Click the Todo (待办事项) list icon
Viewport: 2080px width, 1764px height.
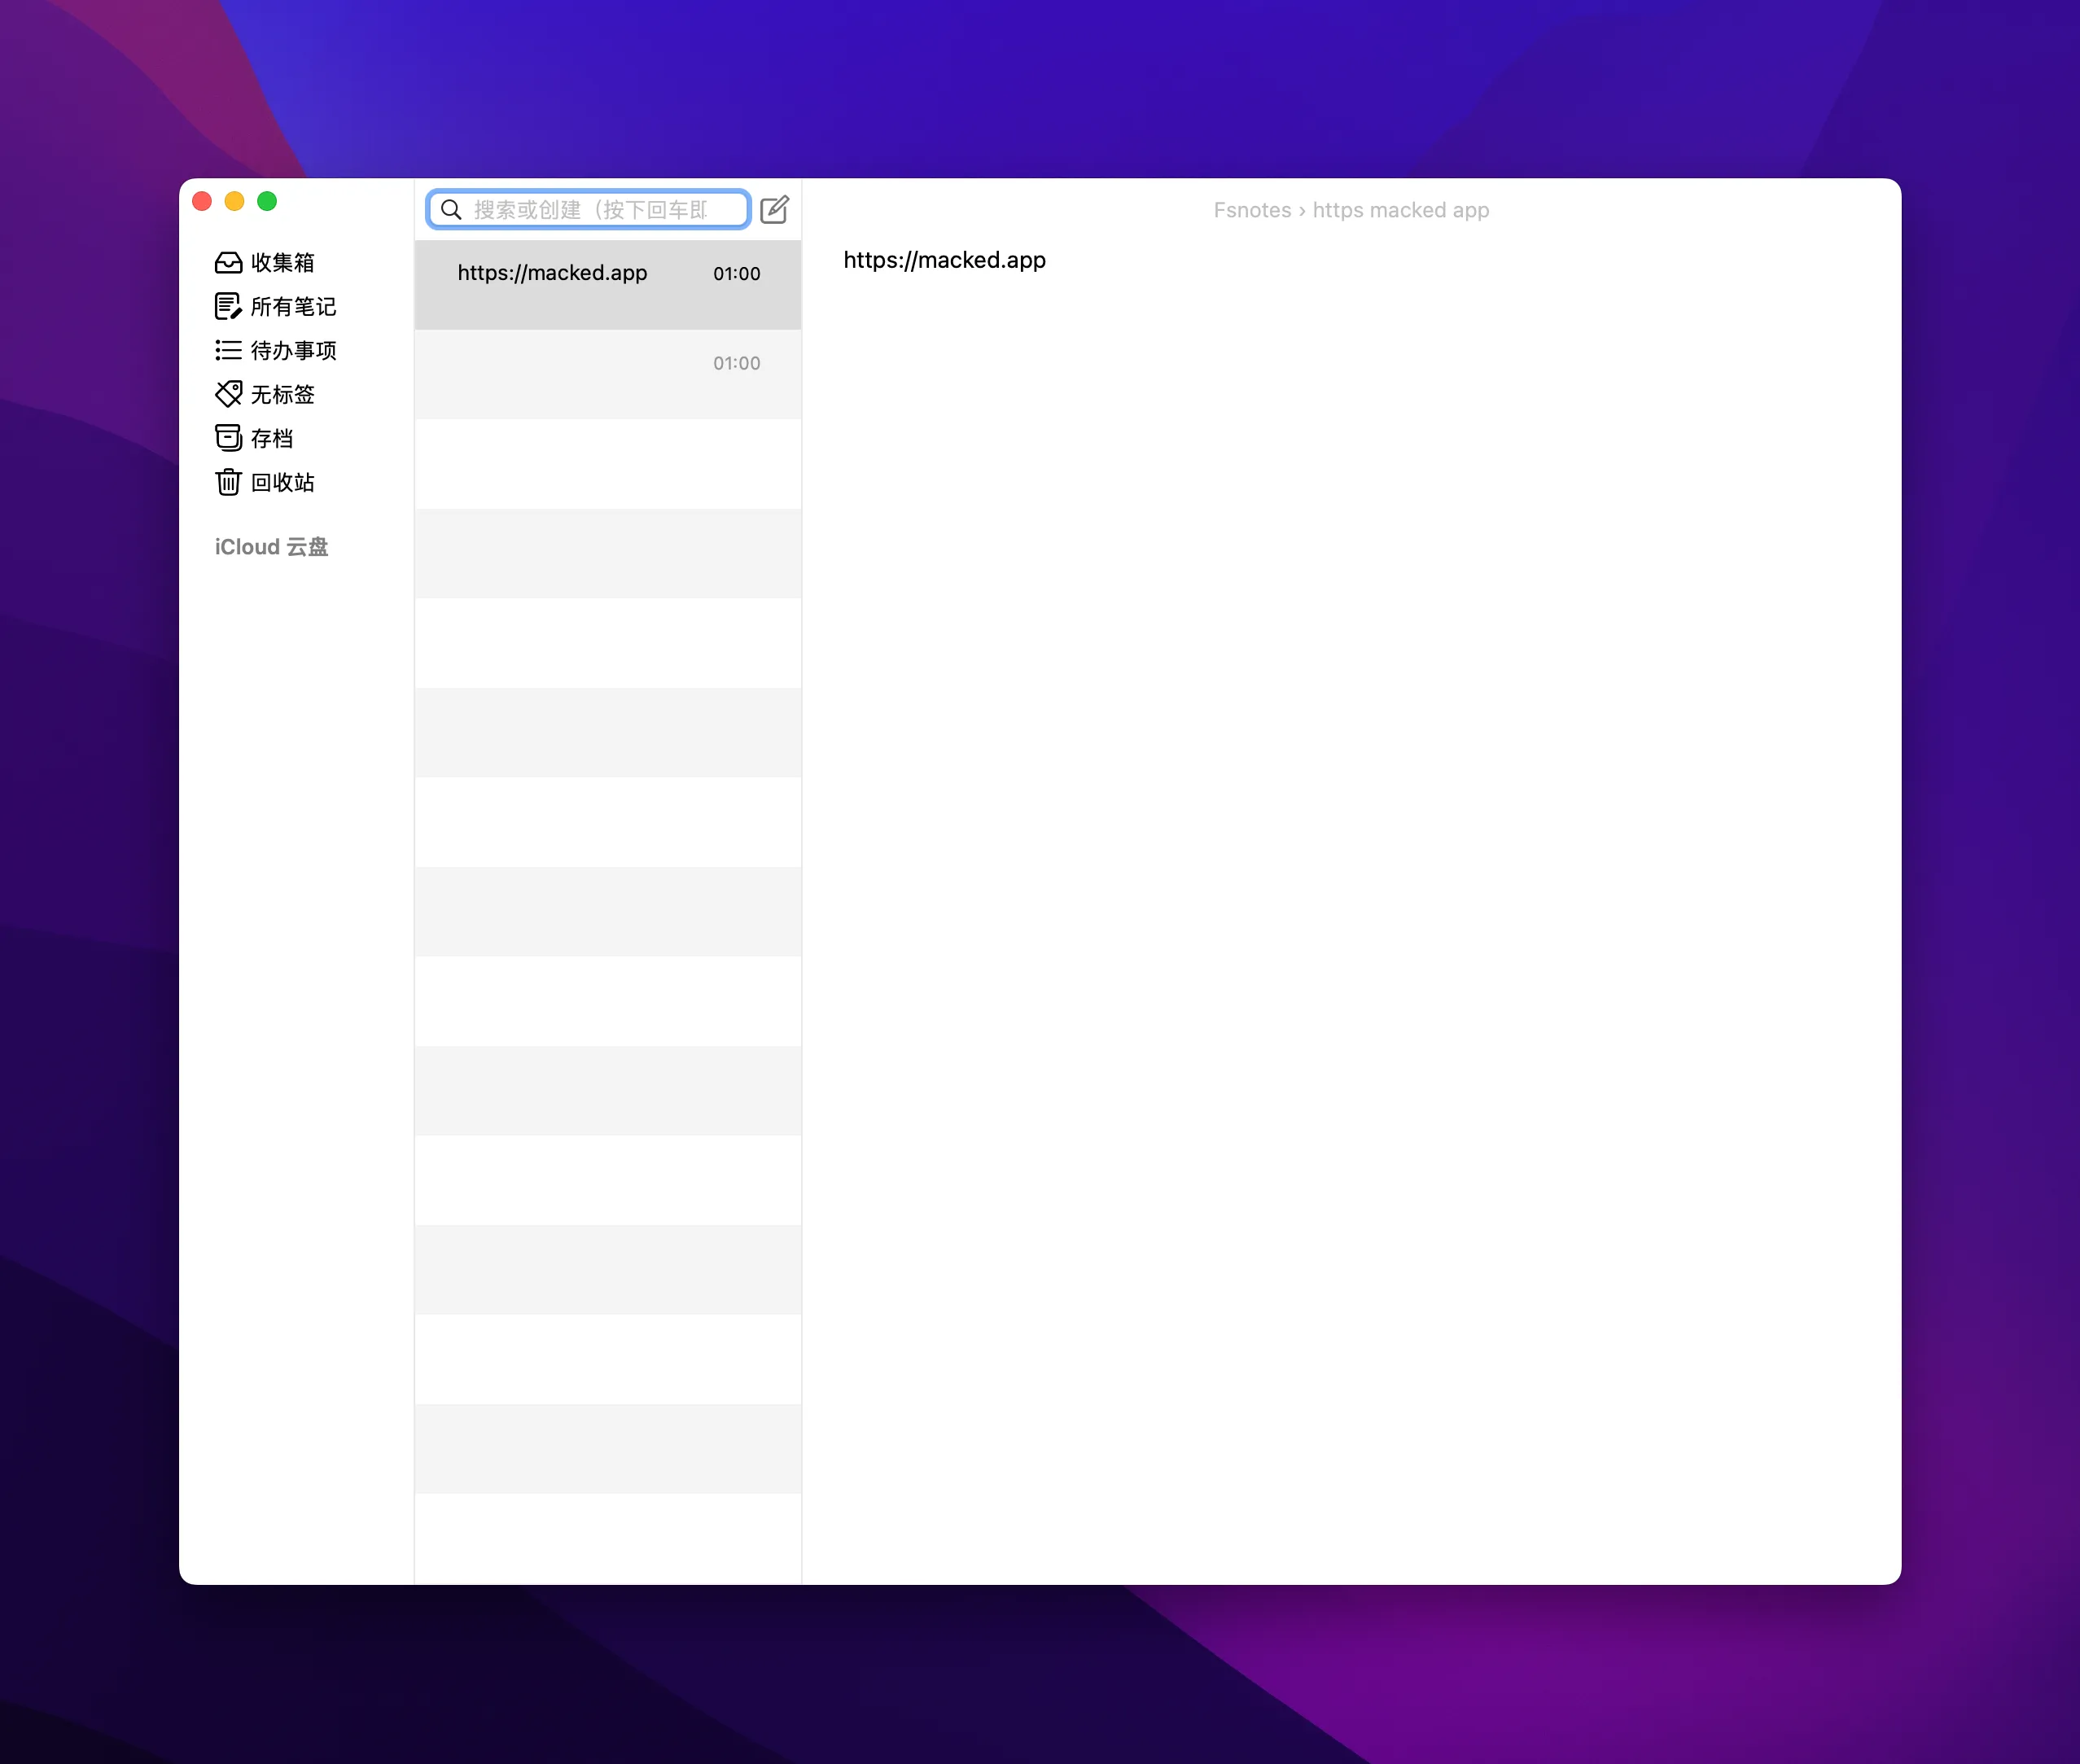click(x=228, y=350)
